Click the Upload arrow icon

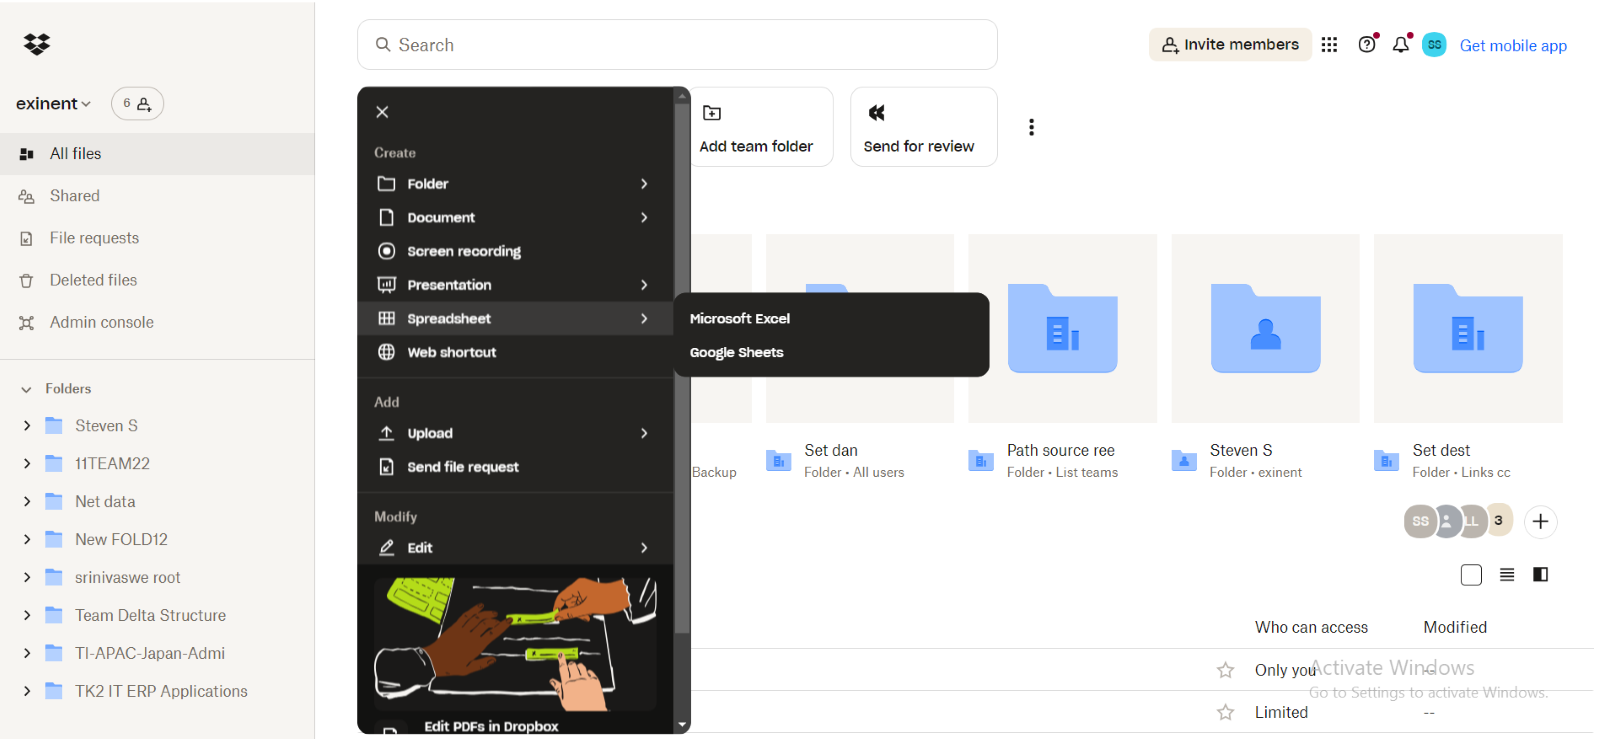tap(386, 433)
